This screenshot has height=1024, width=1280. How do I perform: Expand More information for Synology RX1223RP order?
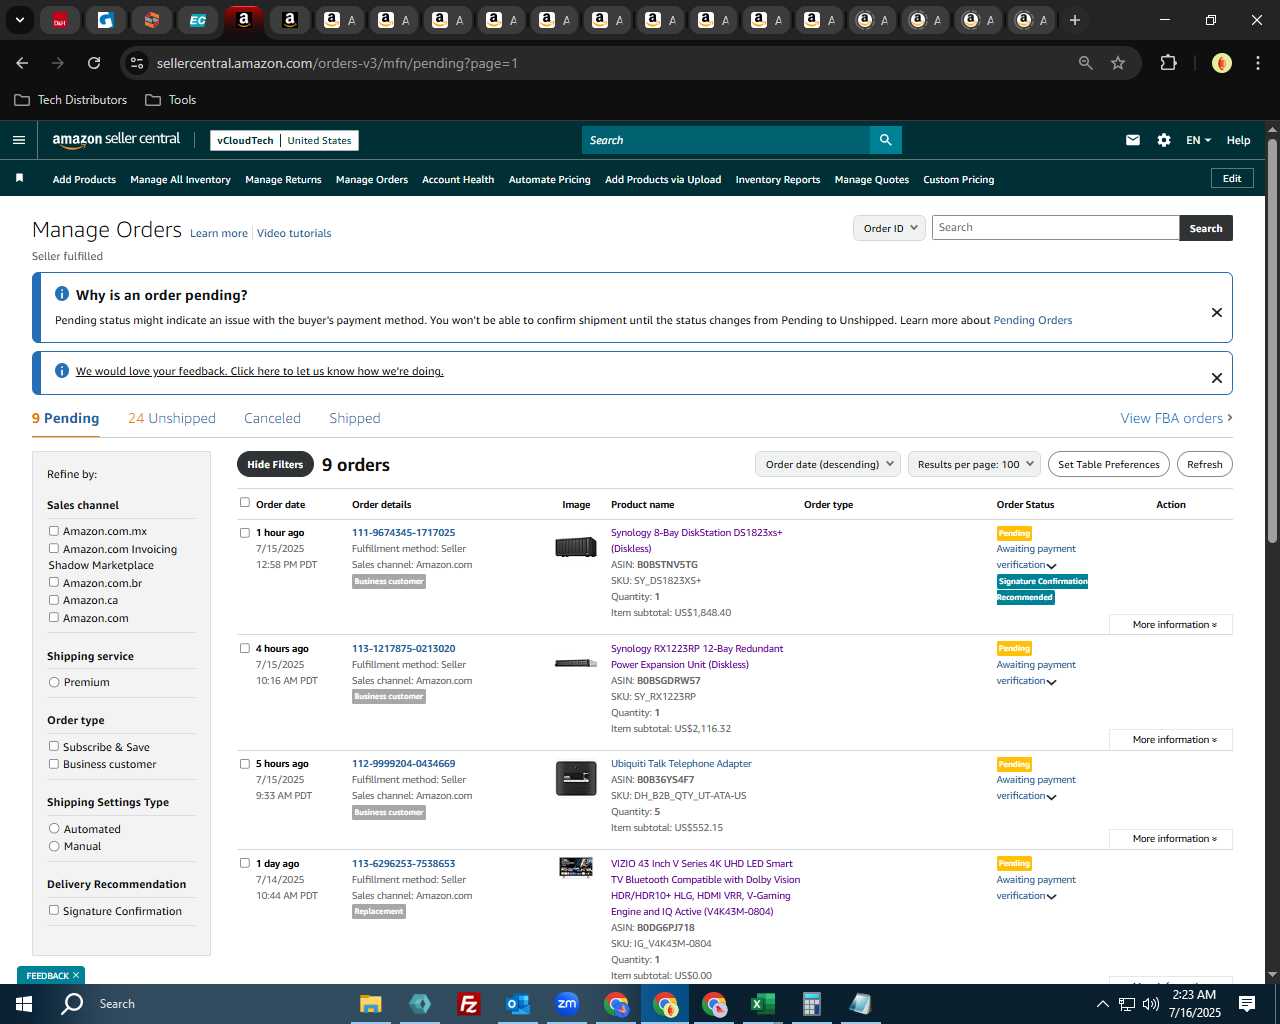coord(1171,740)
